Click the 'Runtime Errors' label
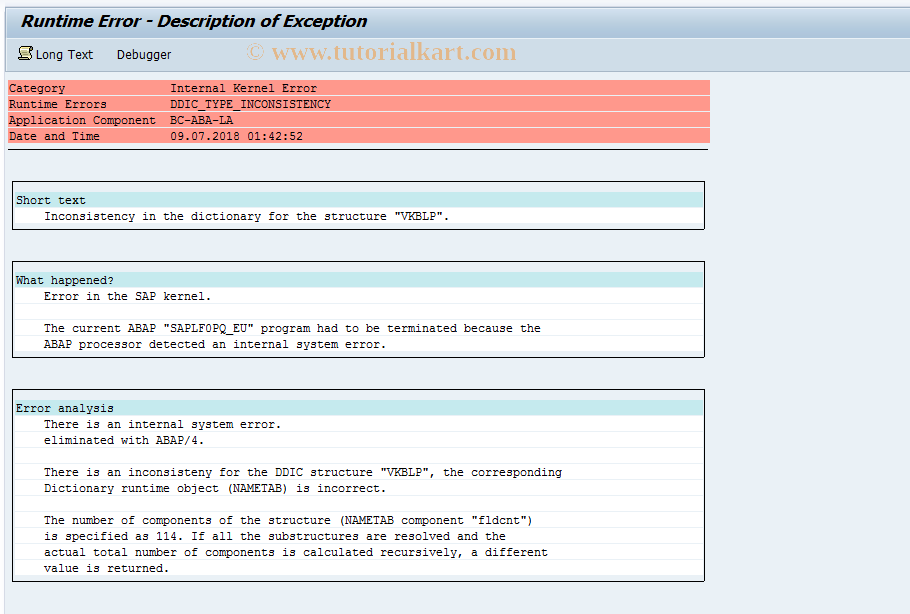The image size is (910, 614). (57, 104)
